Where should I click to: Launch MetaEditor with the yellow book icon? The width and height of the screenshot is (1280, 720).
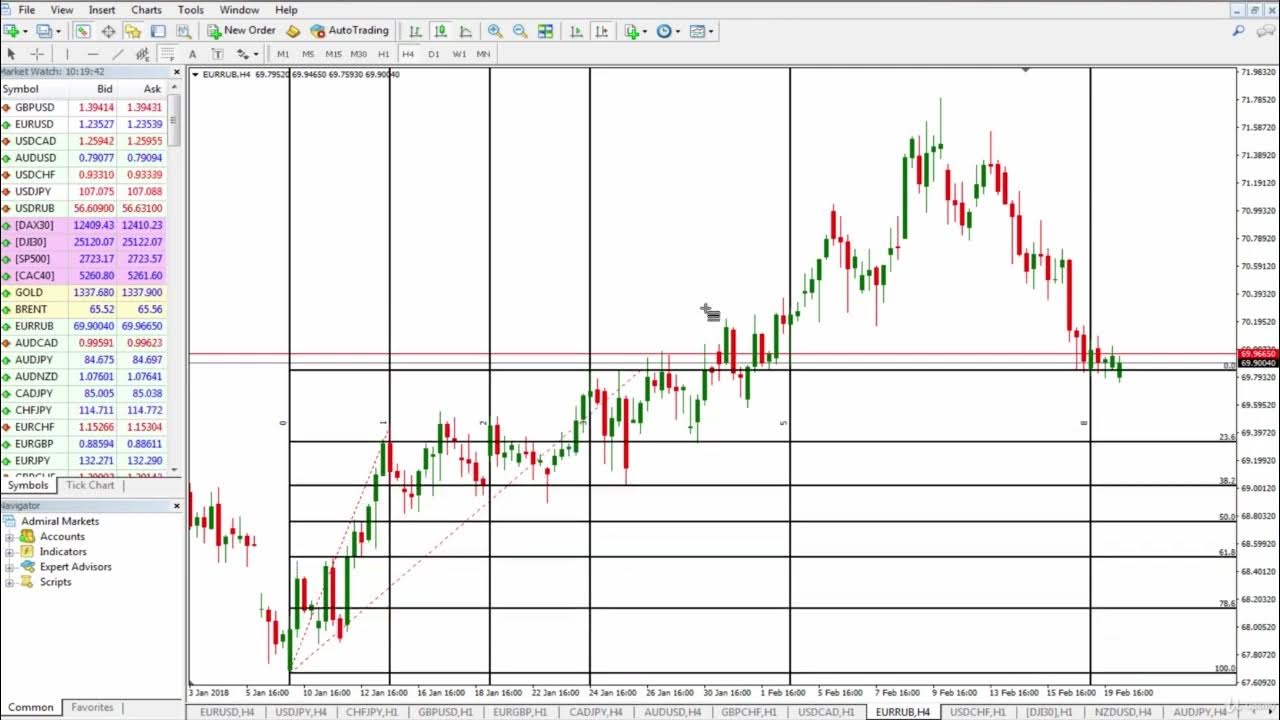point(293,31)
